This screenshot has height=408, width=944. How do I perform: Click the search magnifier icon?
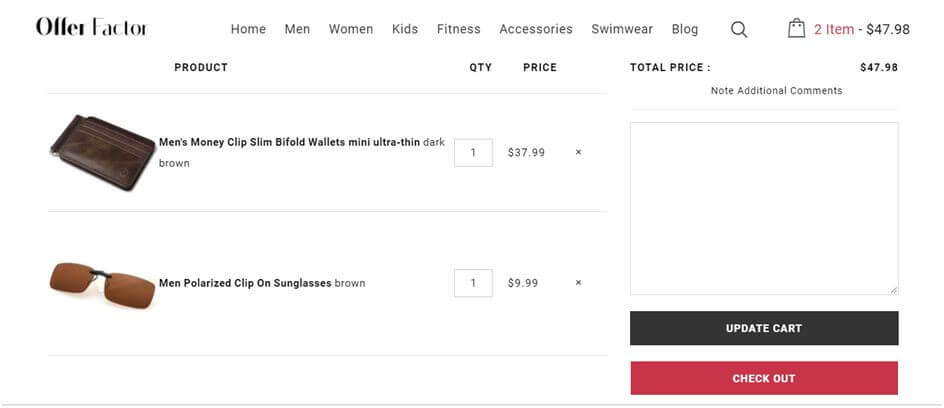[739, 29]
